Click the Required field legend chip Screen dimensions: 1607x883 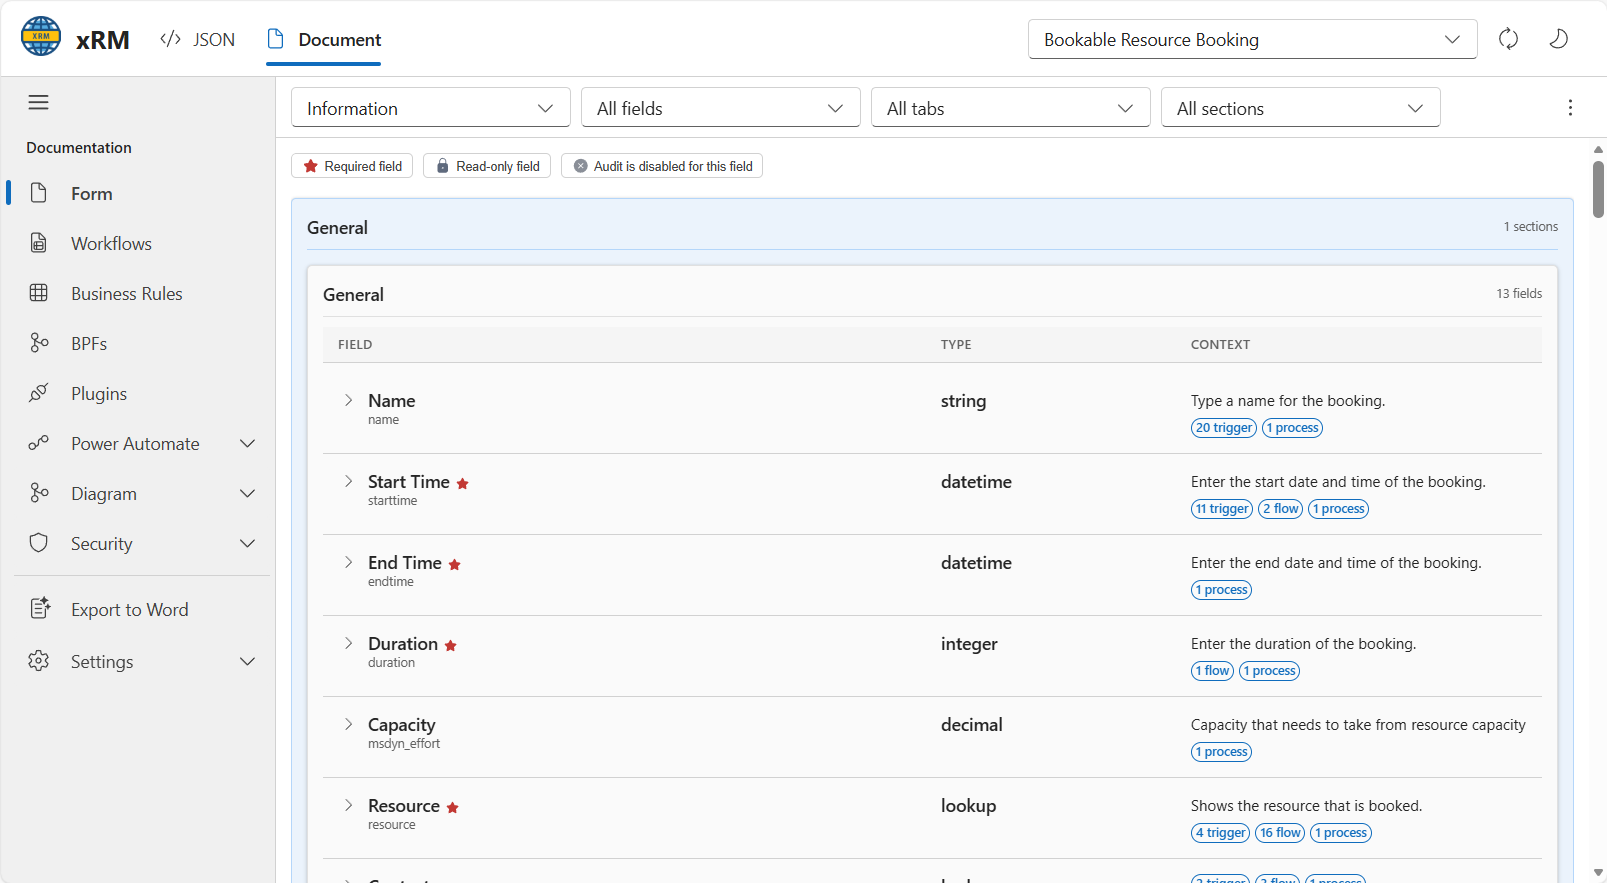point(352,166)
